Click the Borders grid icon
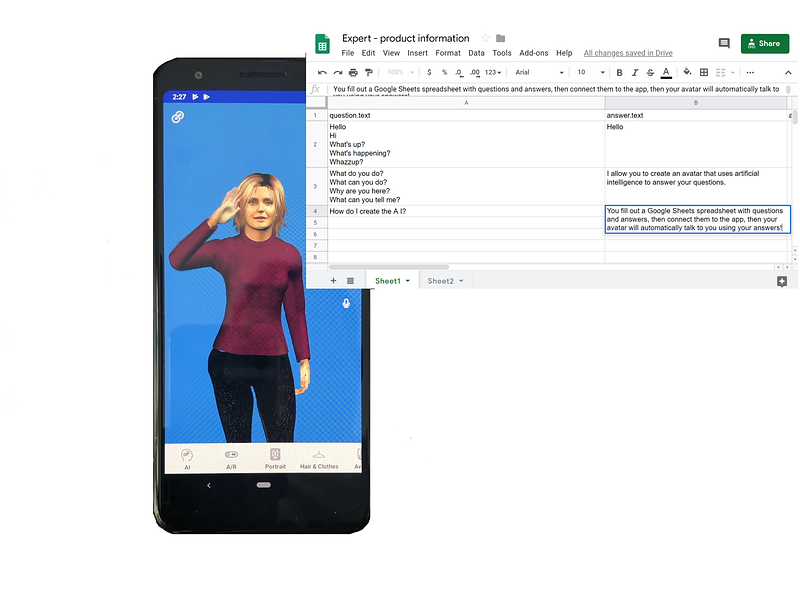800x600 pixels. coord(704,72)
